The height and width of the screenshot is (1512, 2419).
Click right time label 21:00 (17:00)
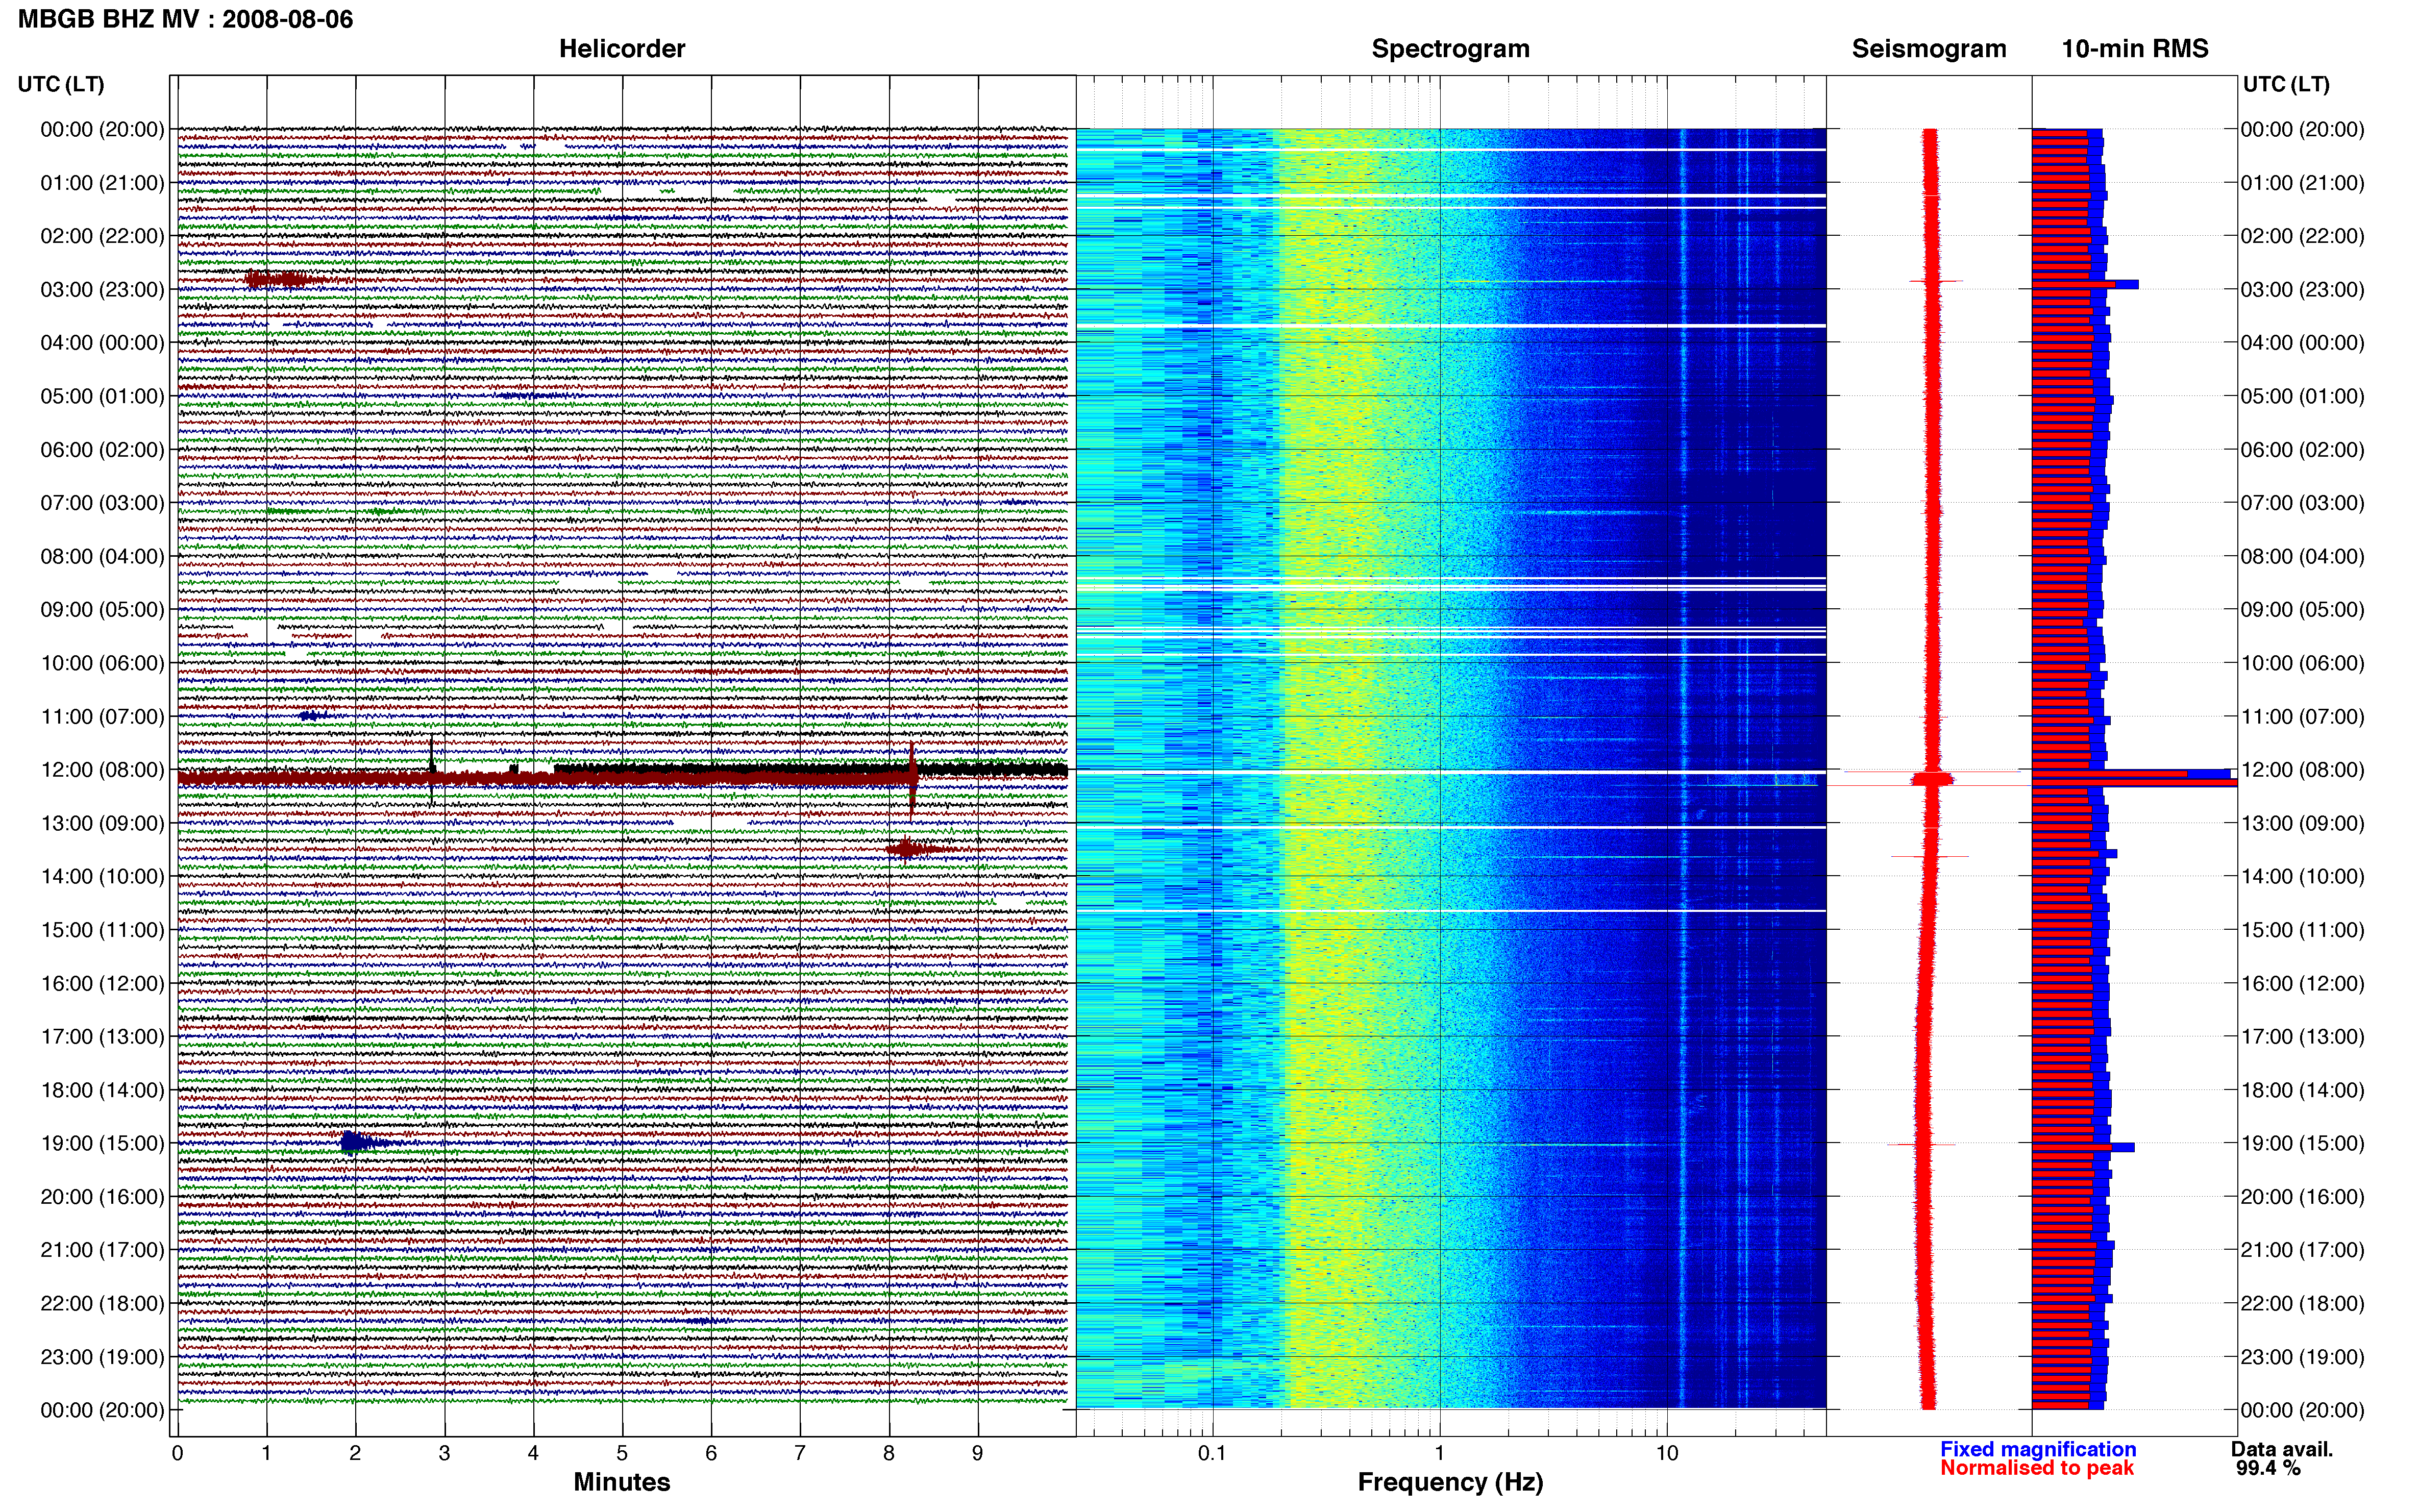point(2303,1250)
